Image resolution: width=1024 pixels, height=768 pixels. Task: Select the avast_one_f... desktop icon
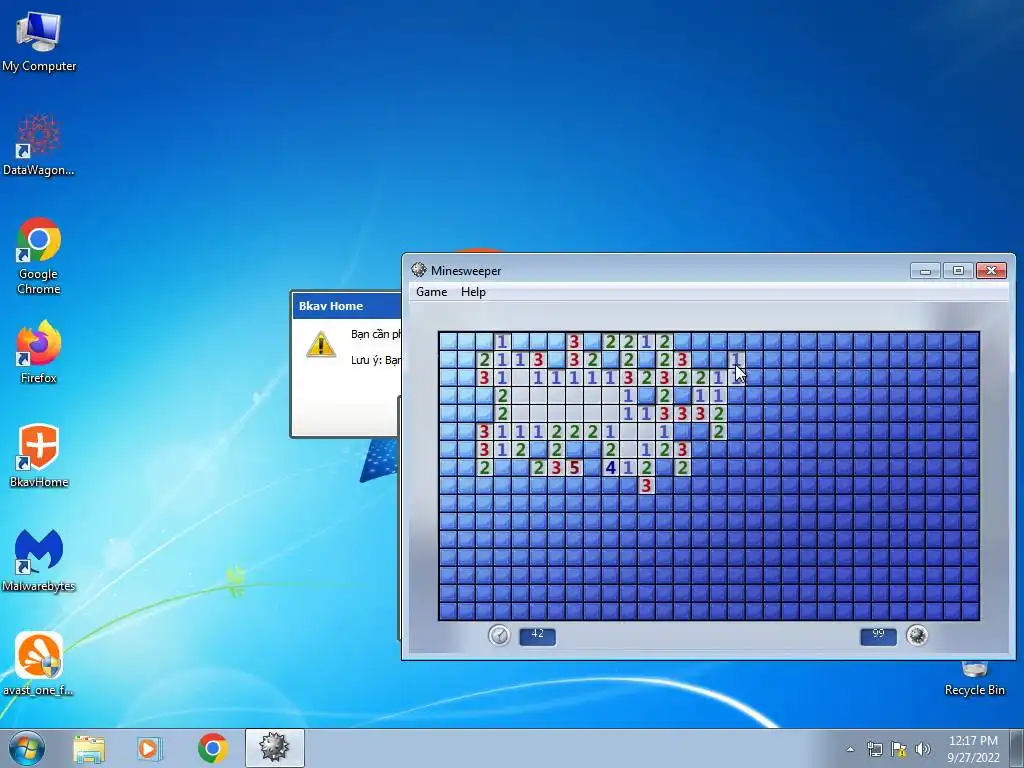pos(39,664)
